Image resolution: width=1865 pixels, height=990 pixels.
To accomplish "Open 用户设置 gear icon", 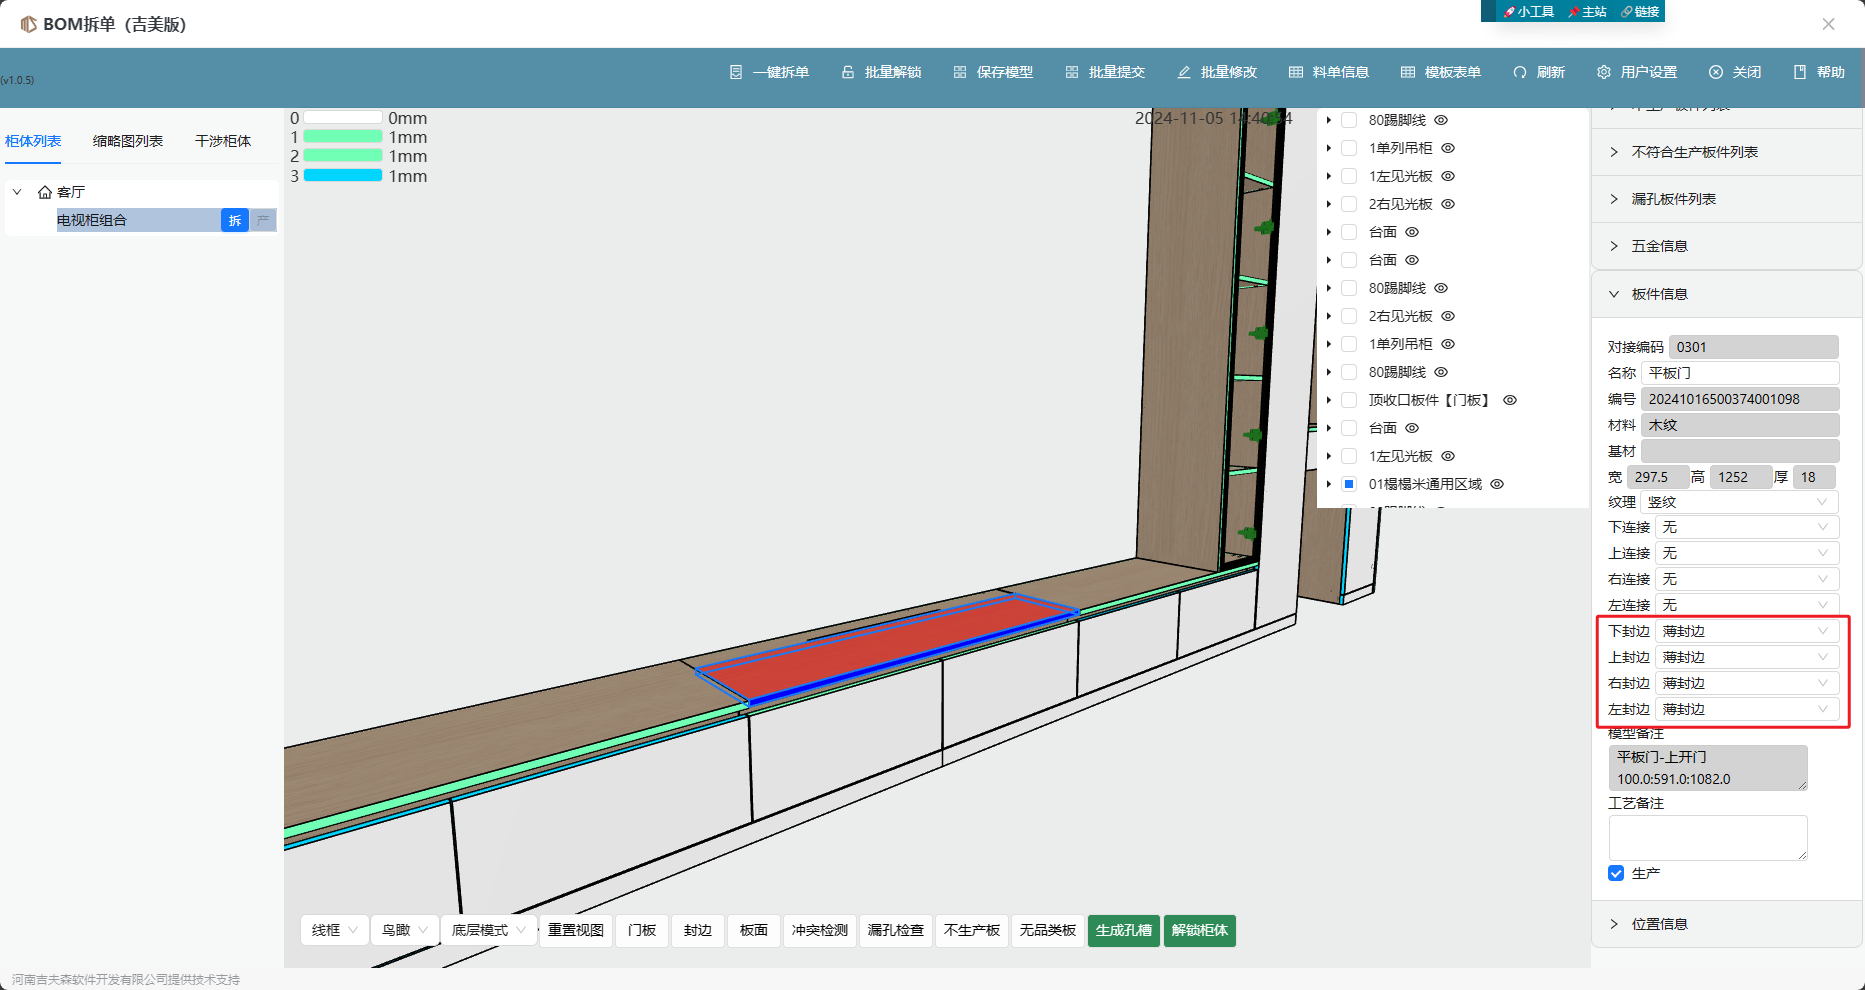I will click(x=1604, y=72).
